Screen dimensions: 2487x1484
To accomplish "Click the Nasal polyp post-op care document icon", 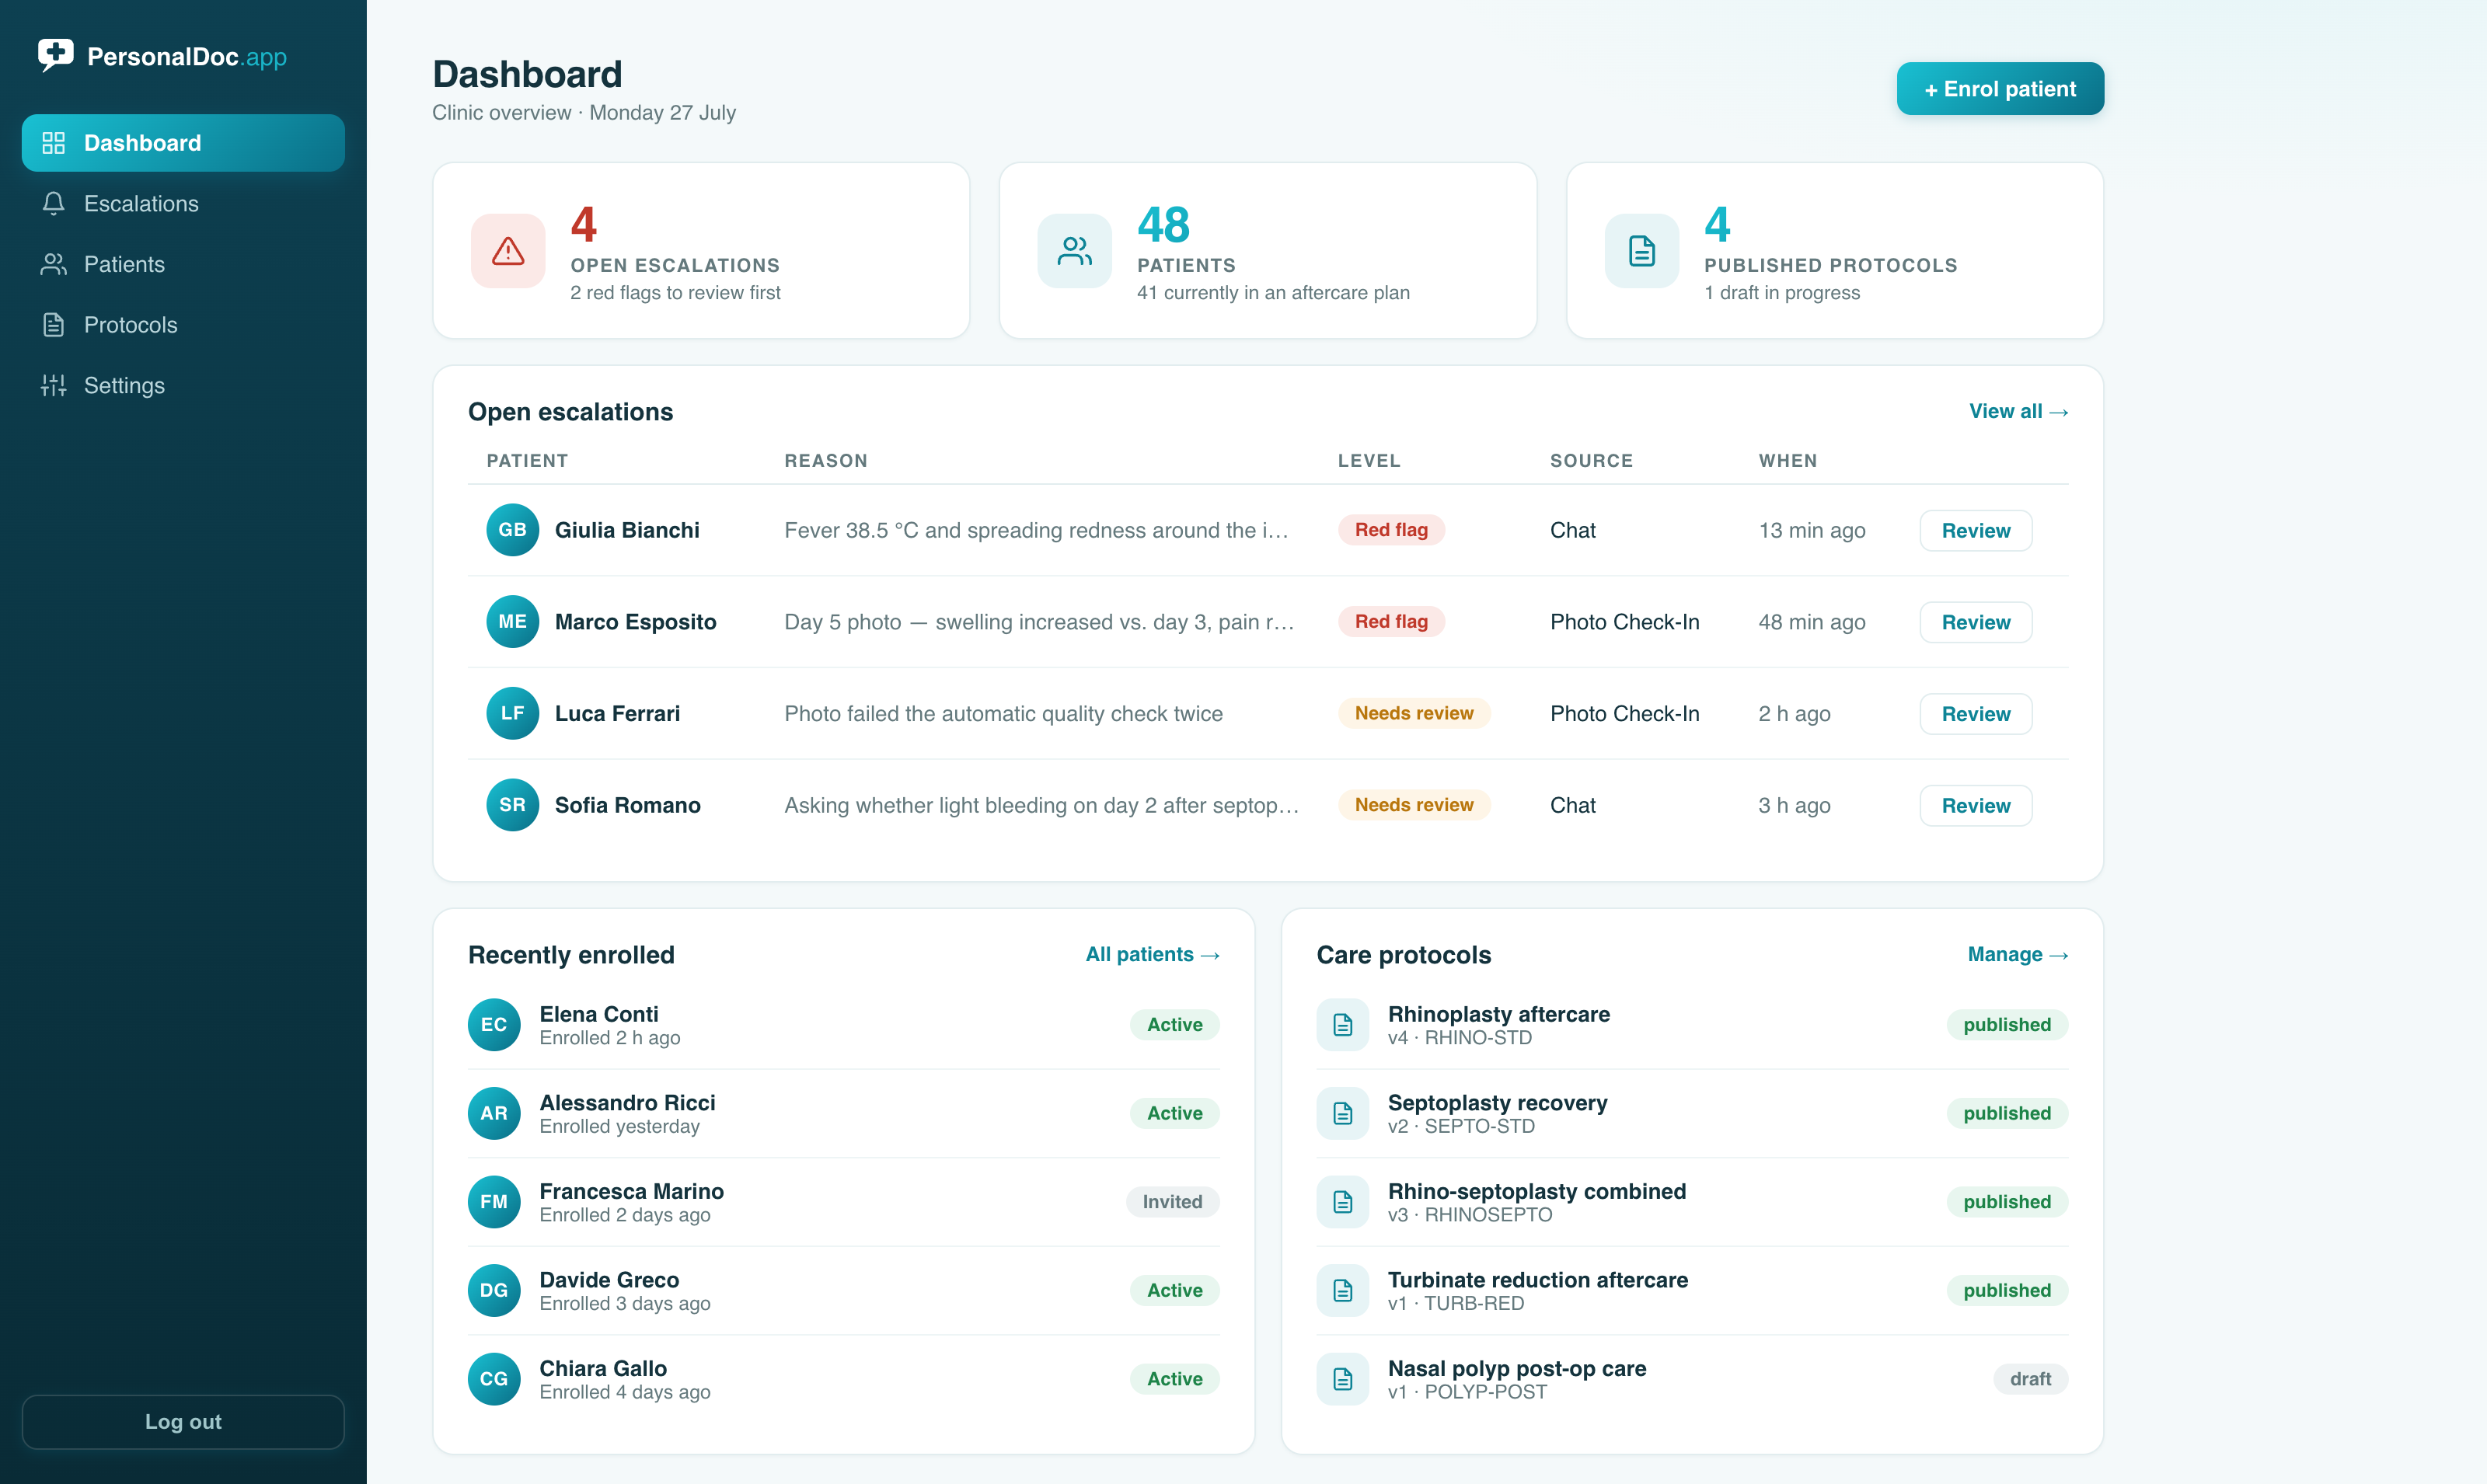I will click(x=1342, y=1379).
